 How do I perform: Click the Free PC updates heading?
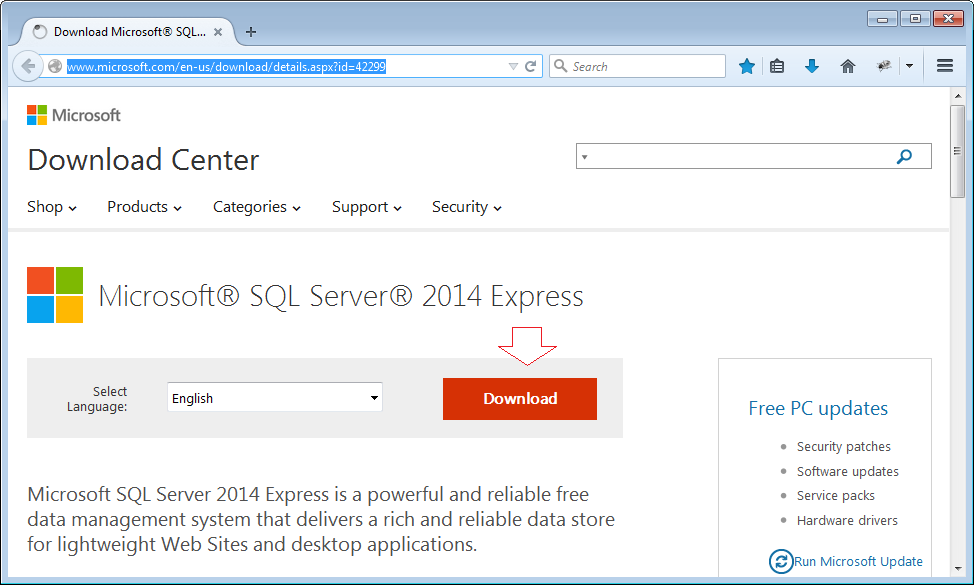818,408
